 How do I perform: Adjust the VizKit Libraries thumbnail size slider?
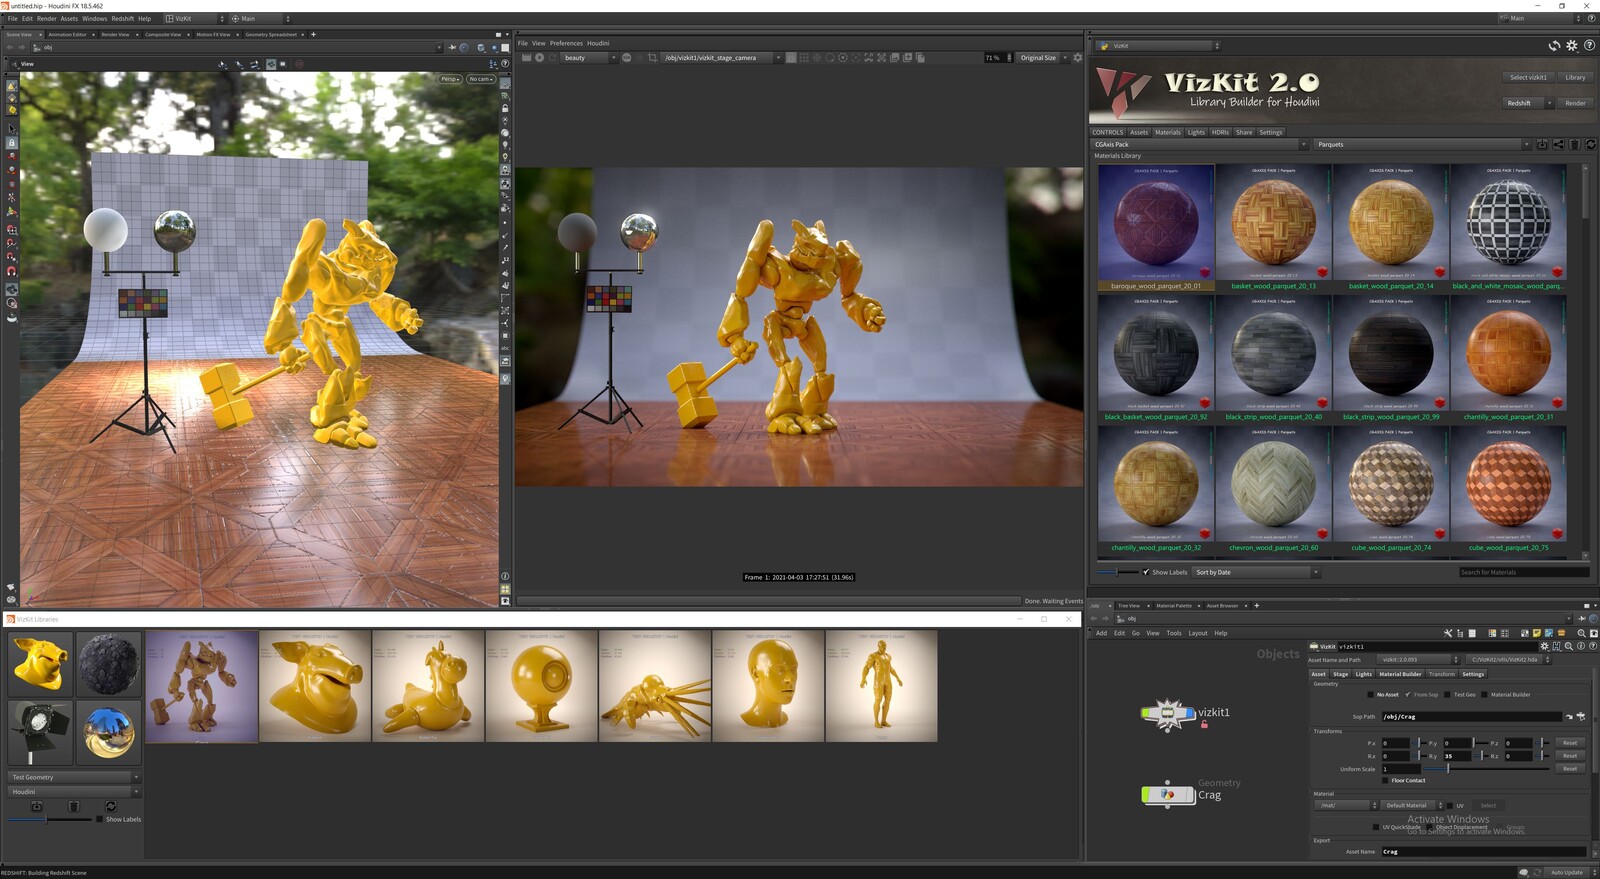click(49, 819)
